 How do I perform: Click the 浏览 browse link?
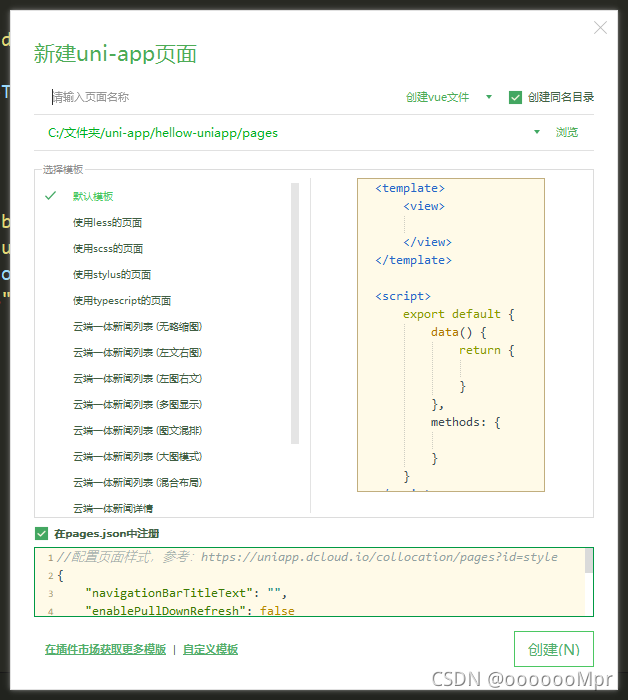pyautogui.click(x=567, y=132)
